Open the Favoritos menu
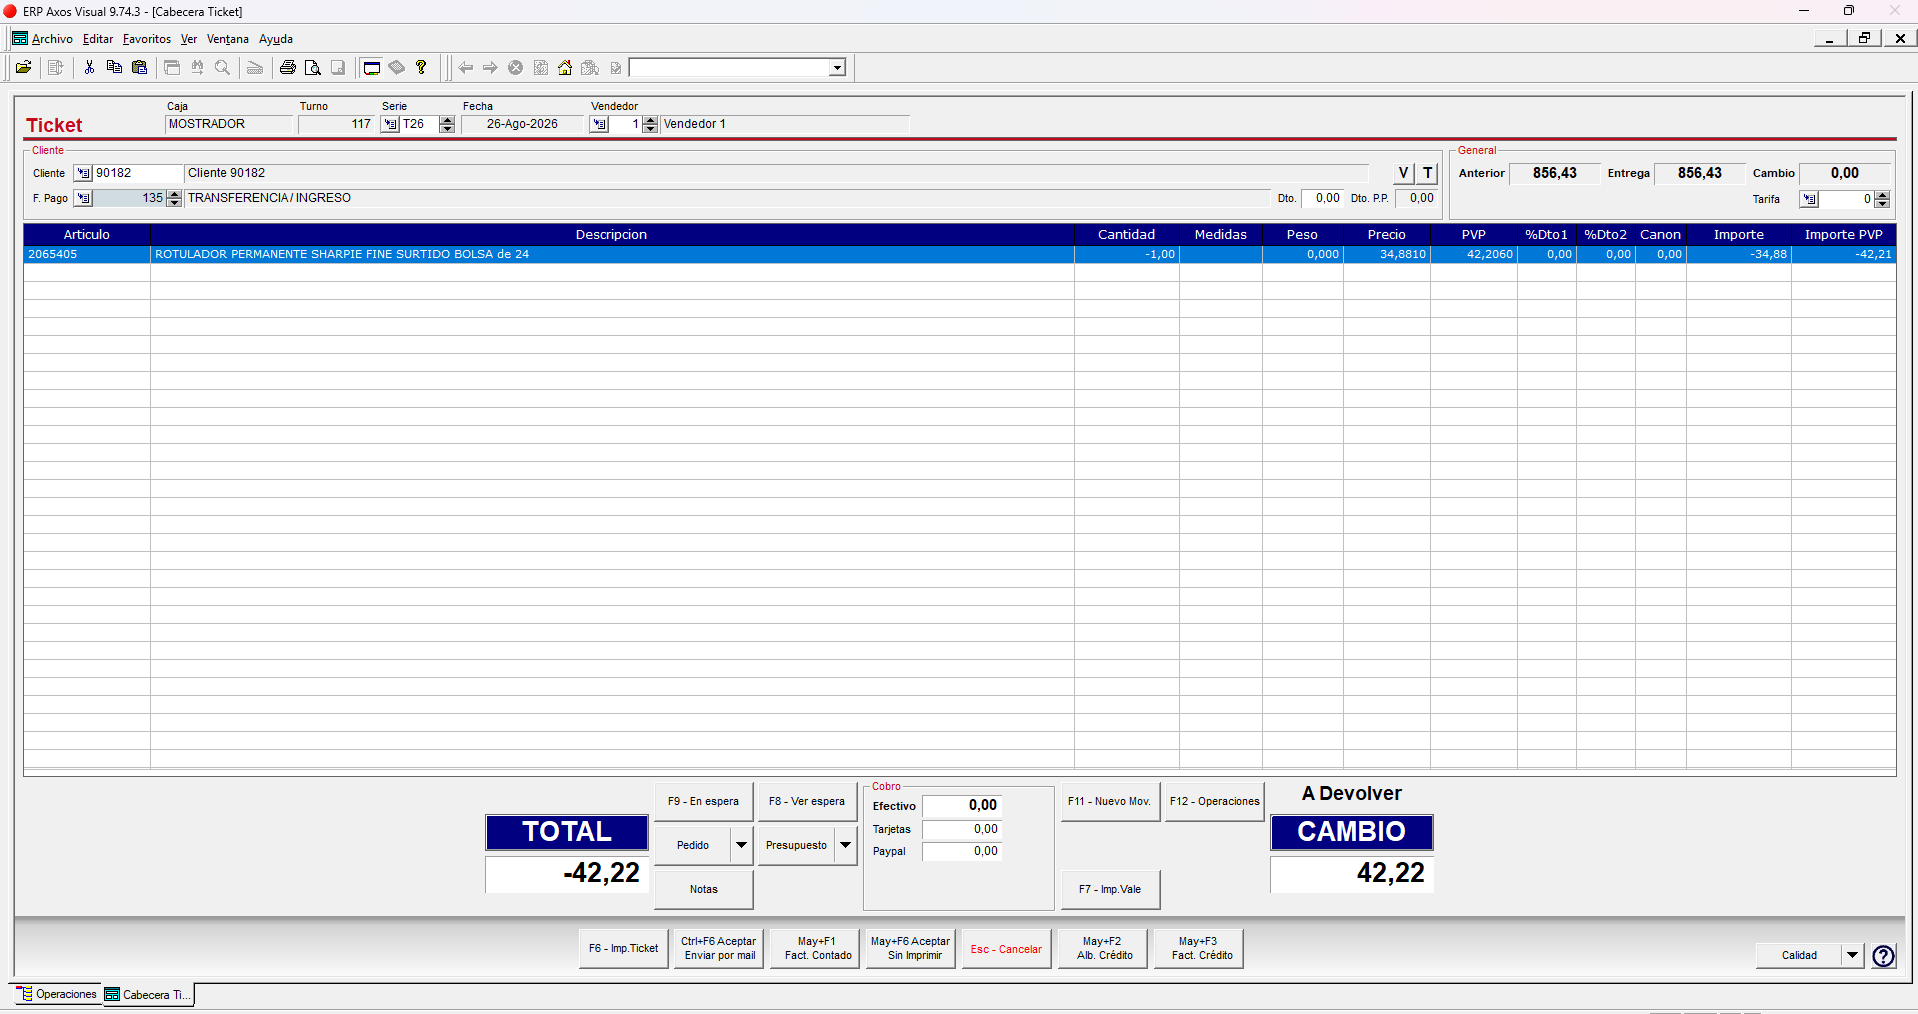This screenshot has height=1014, width=1918. pyautogui.click(x=147, y=39)
